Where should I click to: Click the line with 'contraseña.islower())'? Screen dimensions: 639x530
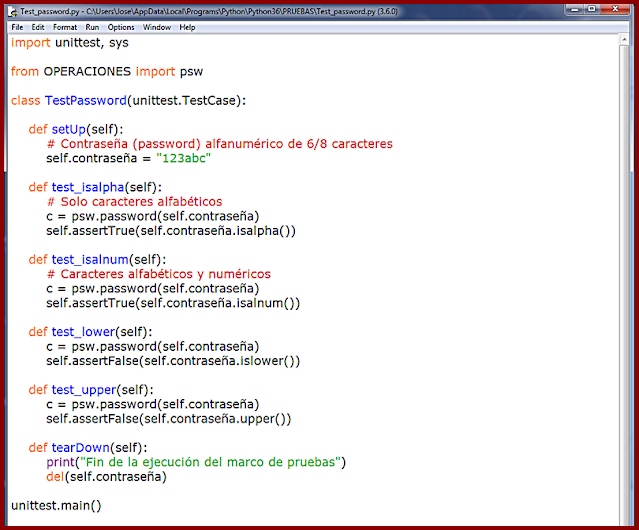coord(173,361)
